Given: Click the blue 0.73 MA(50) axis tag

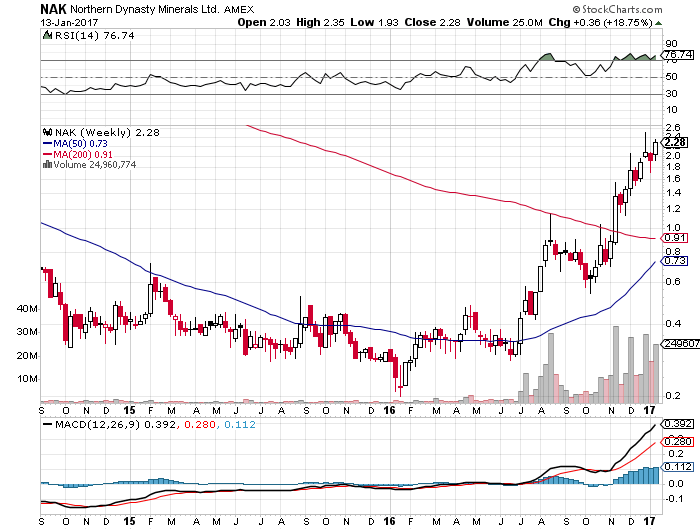Looking at the screenshot, I should tap(675, 261).
